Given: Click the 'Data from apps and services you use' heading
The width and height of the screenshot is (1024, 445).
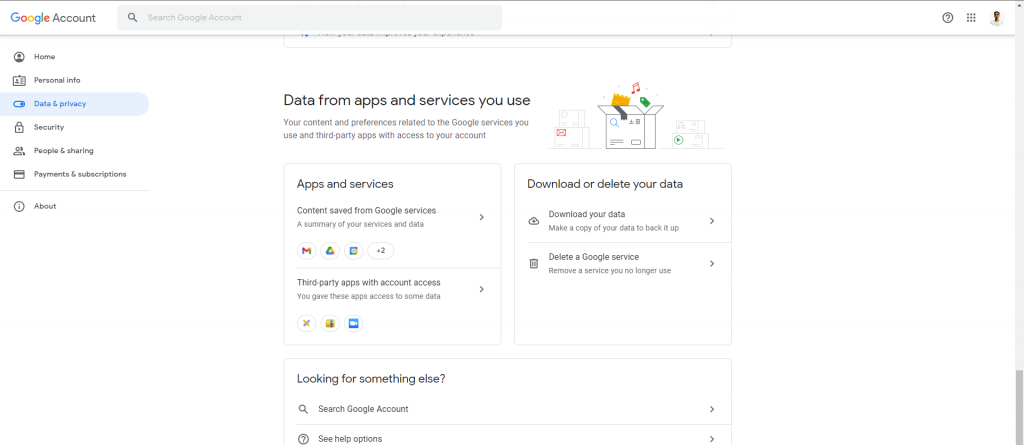Looking at the screenshot, I should [x=407, y=100].
